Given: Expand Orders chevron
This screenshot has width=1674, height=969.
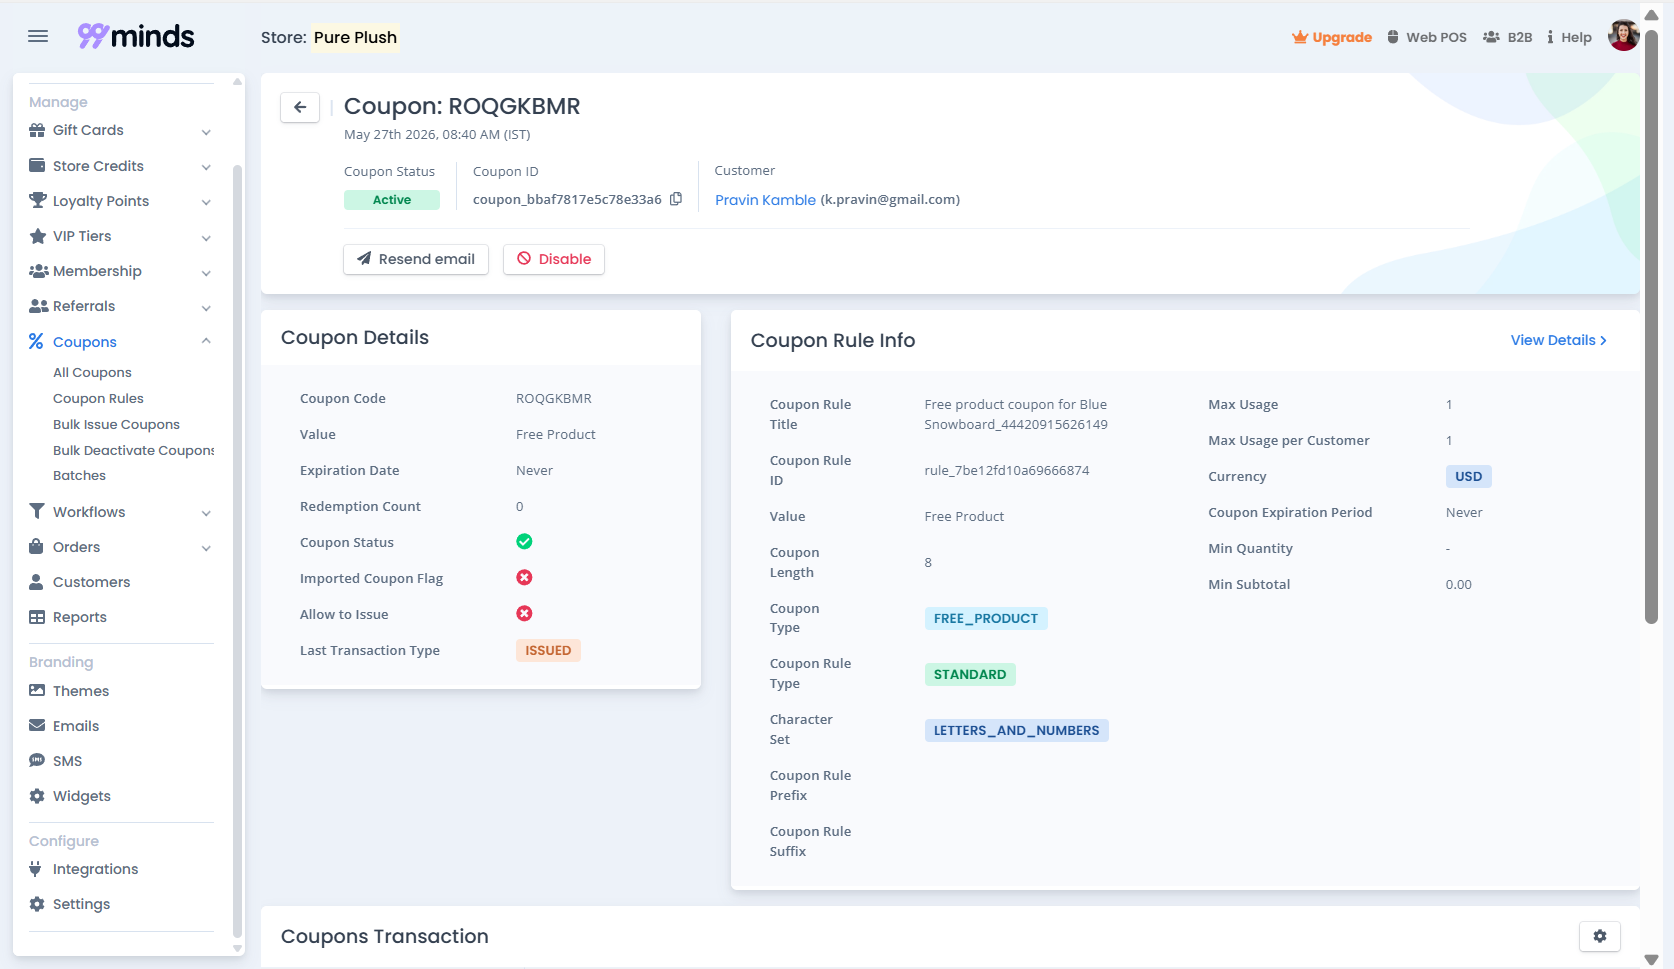Looking at the screenshot, I should tap(206, 548).
